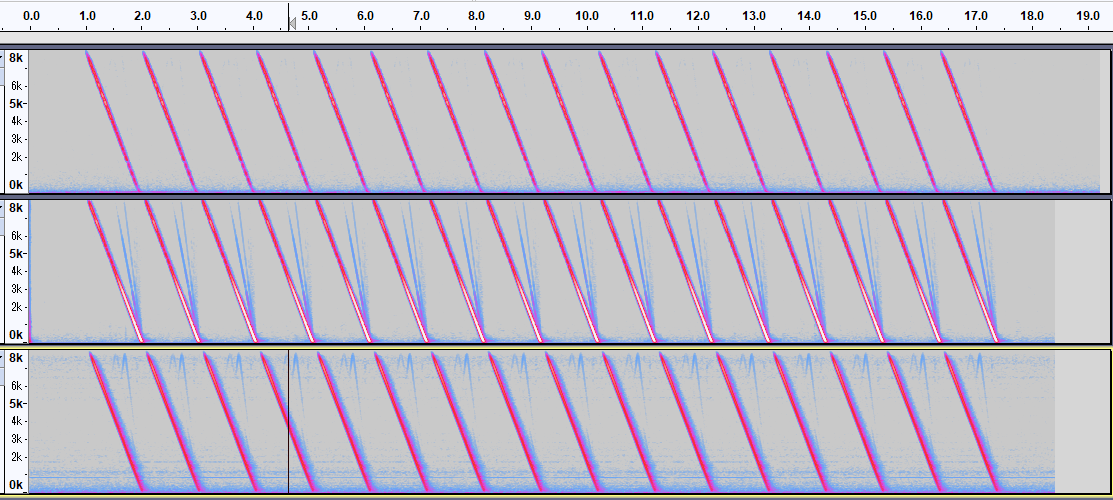The width and height of the screenshot is (1113, 500).
Task: Click the 3k label on the second track's scale
Action: click(18, 288)
